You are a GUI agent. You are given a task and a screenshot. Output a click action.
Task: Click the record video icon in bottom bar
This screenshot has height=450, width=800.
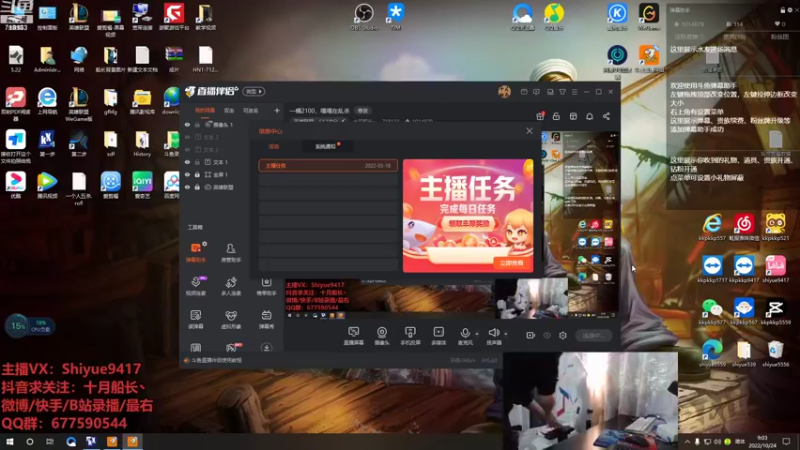(531, 335)
